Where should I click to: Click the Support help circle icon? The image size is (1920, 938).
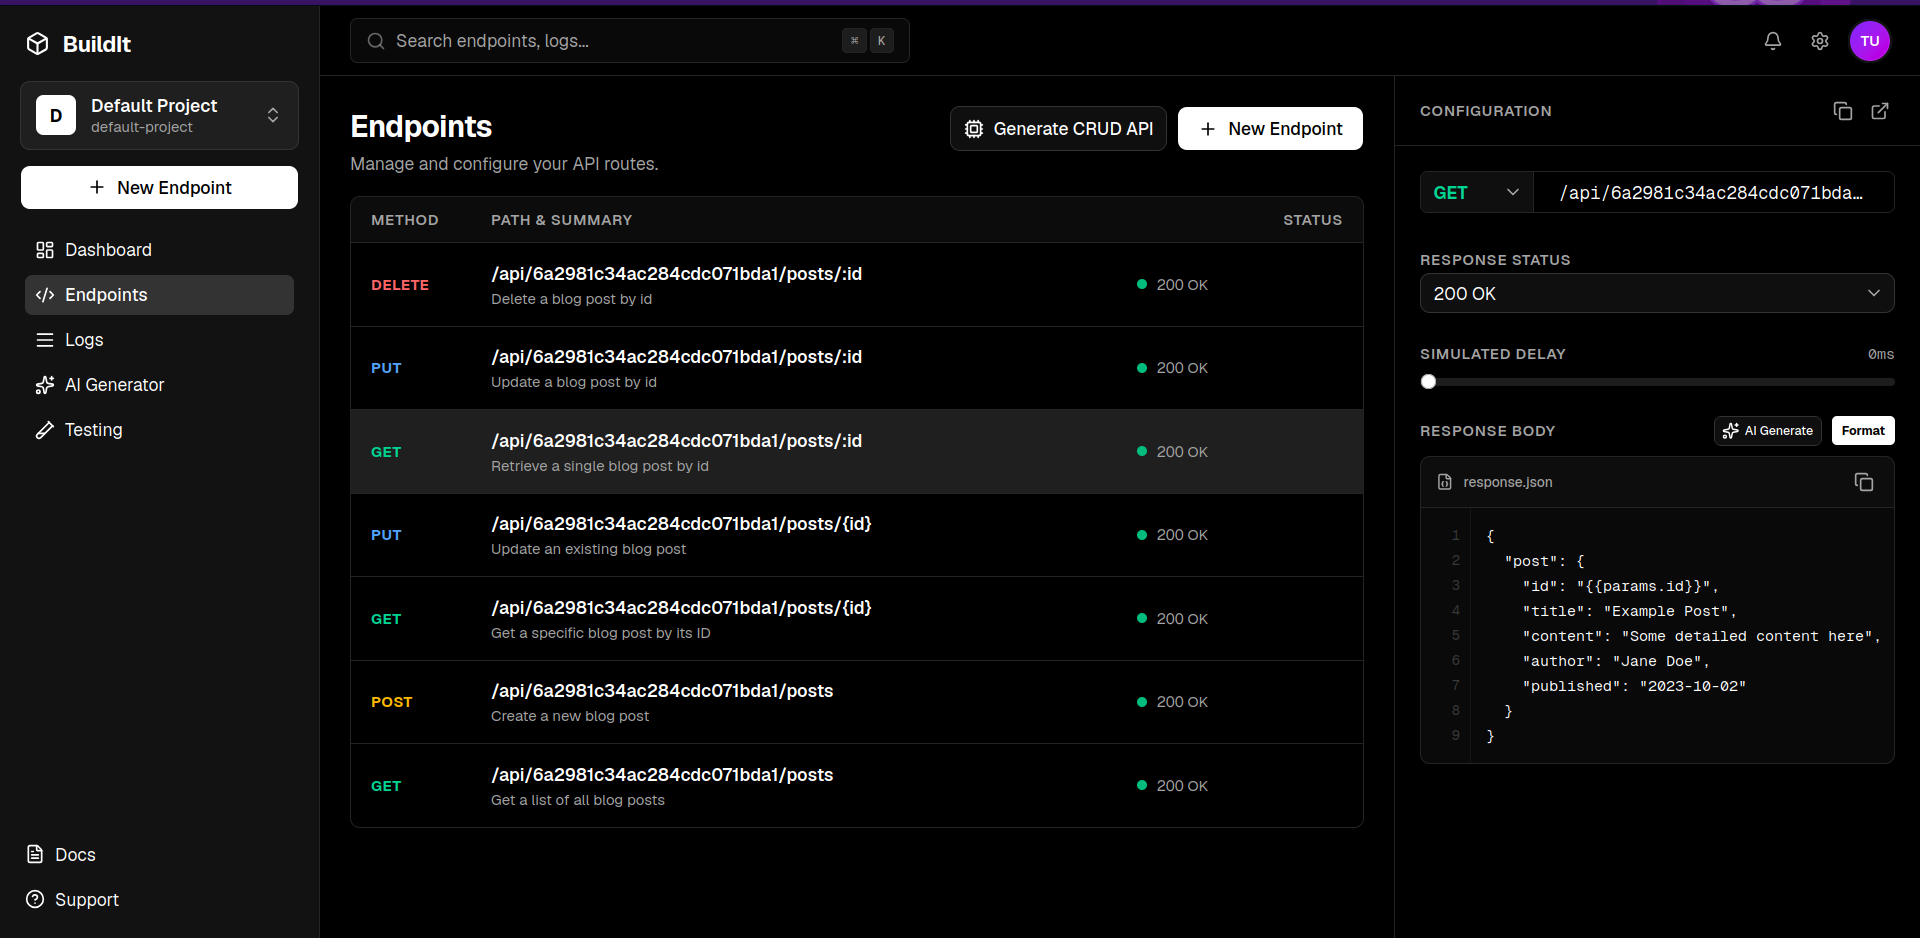point(35,900)
